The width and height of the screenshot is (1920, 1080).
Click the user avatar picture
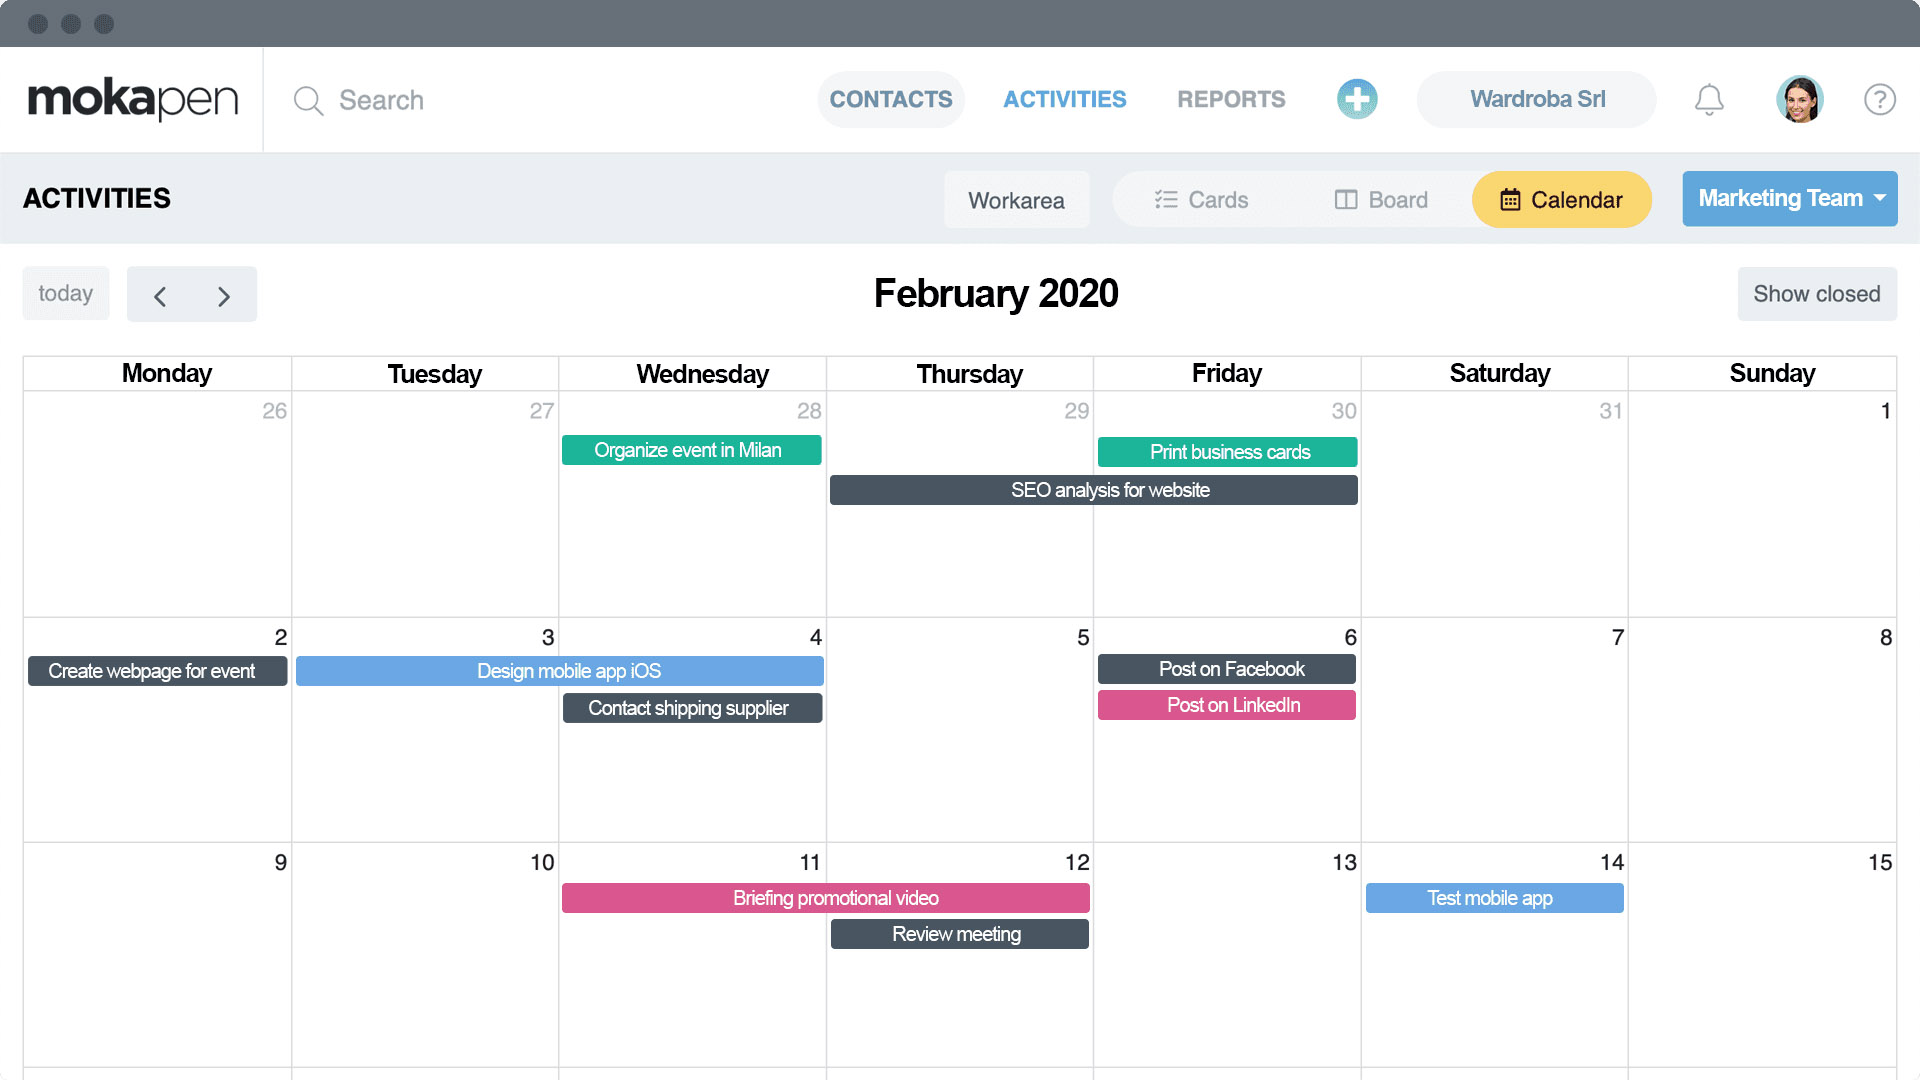coord(1800,99)
